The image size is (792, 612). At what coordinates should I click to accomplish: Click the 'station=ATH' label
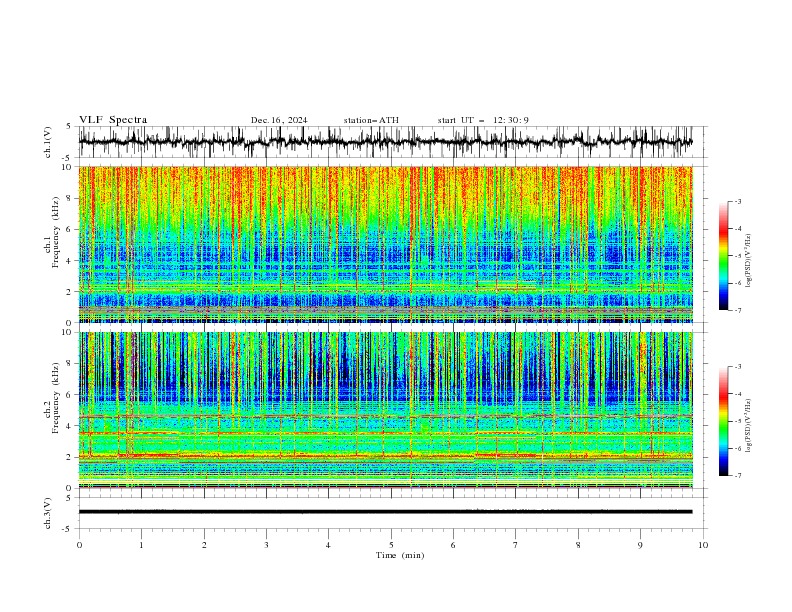tap(371, 120)
